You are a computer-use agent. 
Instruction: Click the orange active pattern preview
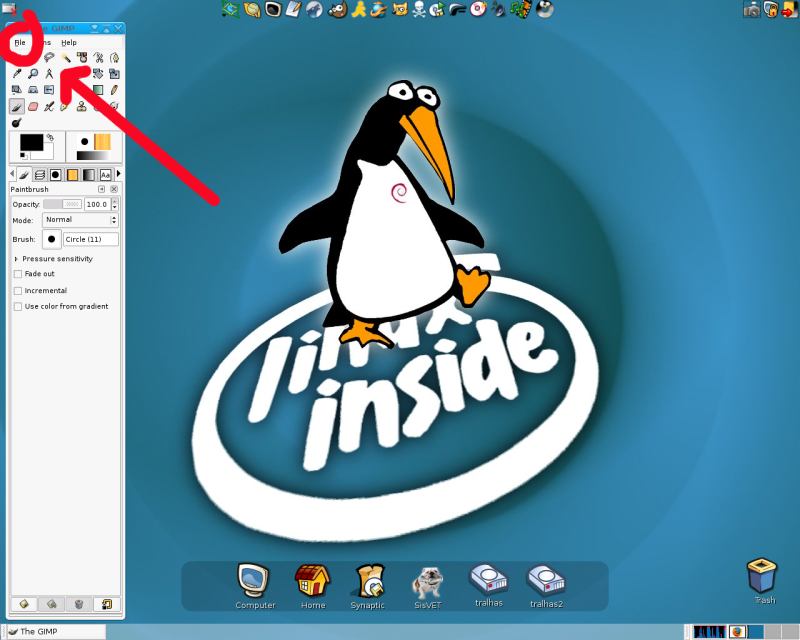click(x=103, y=142)
